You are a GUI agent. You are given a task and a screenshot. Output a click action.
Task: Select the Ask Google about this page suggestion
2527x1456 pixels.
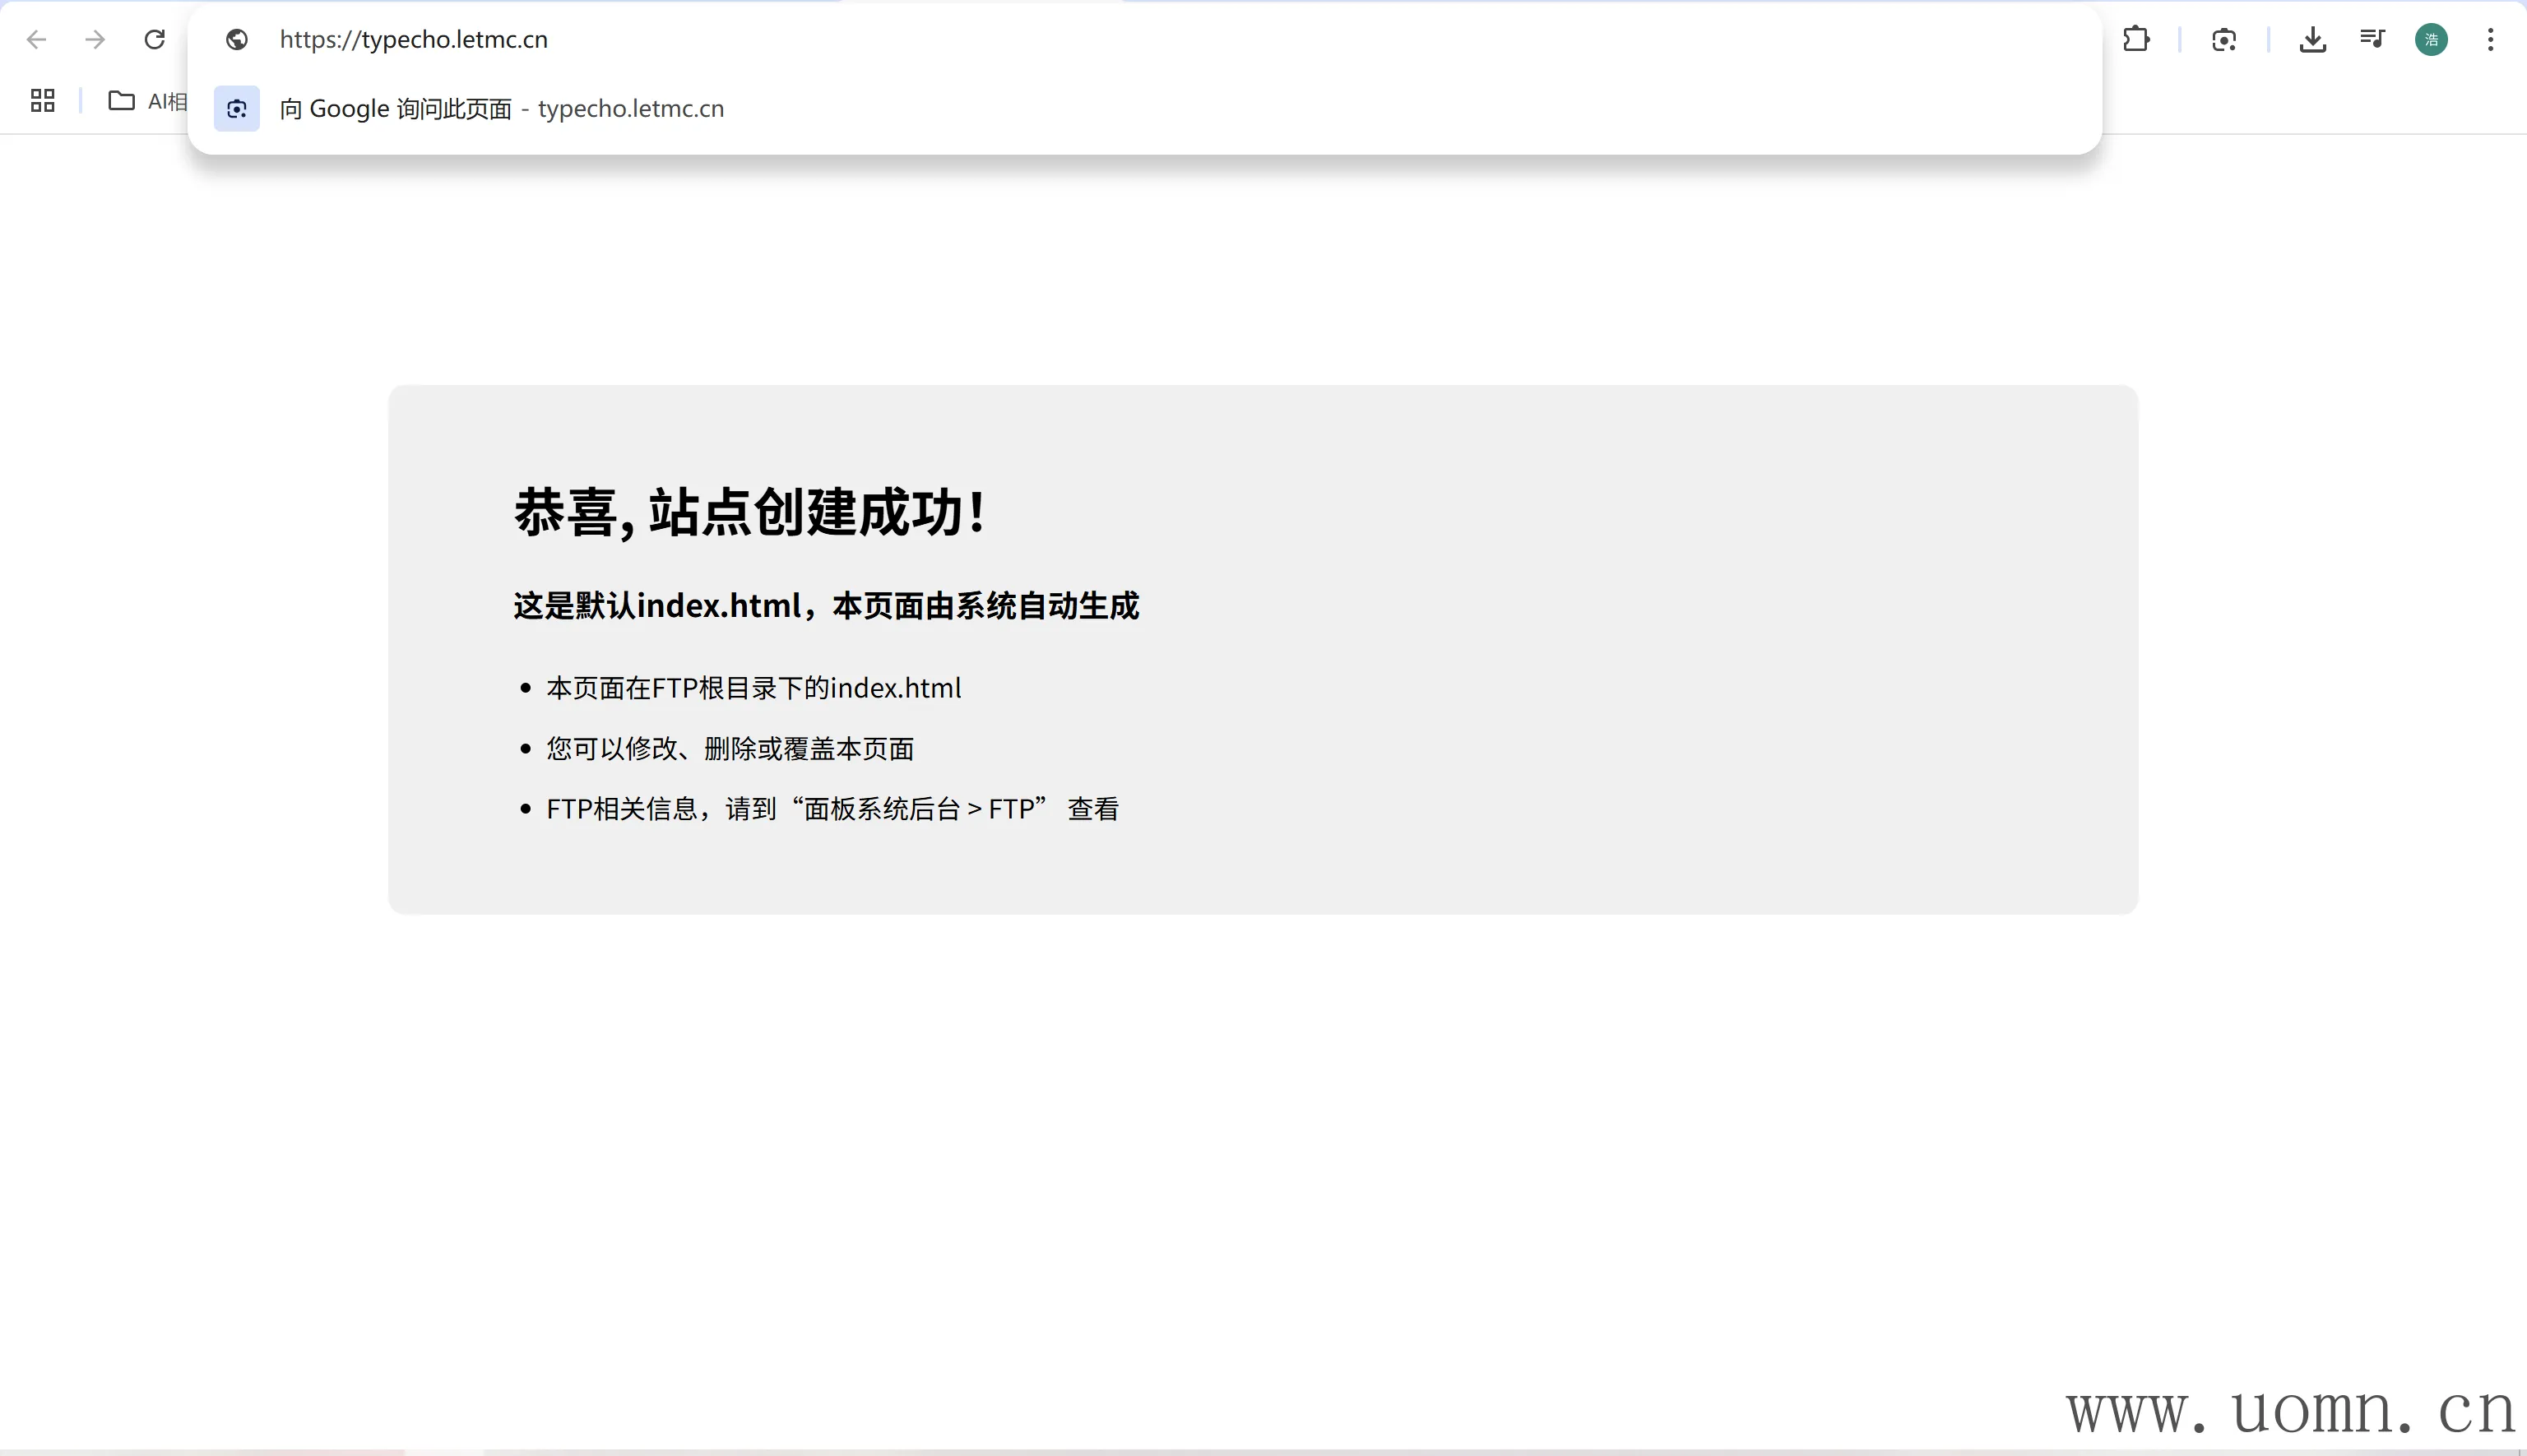point(500,109)
